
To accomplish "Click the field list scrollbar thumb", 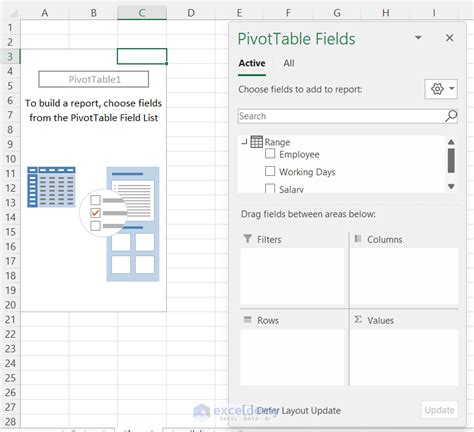I will [451, 161].
